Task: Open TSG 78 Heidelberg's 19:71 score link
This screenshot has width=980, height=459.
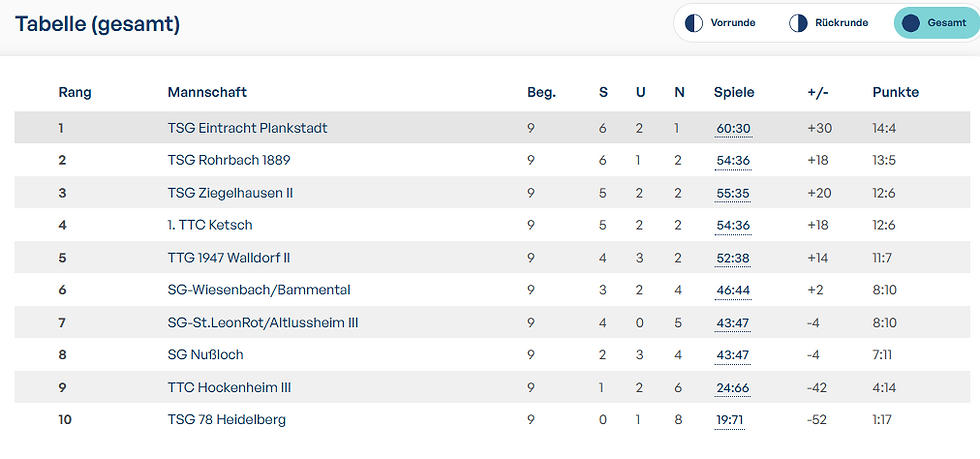Action: pos(730,420)
